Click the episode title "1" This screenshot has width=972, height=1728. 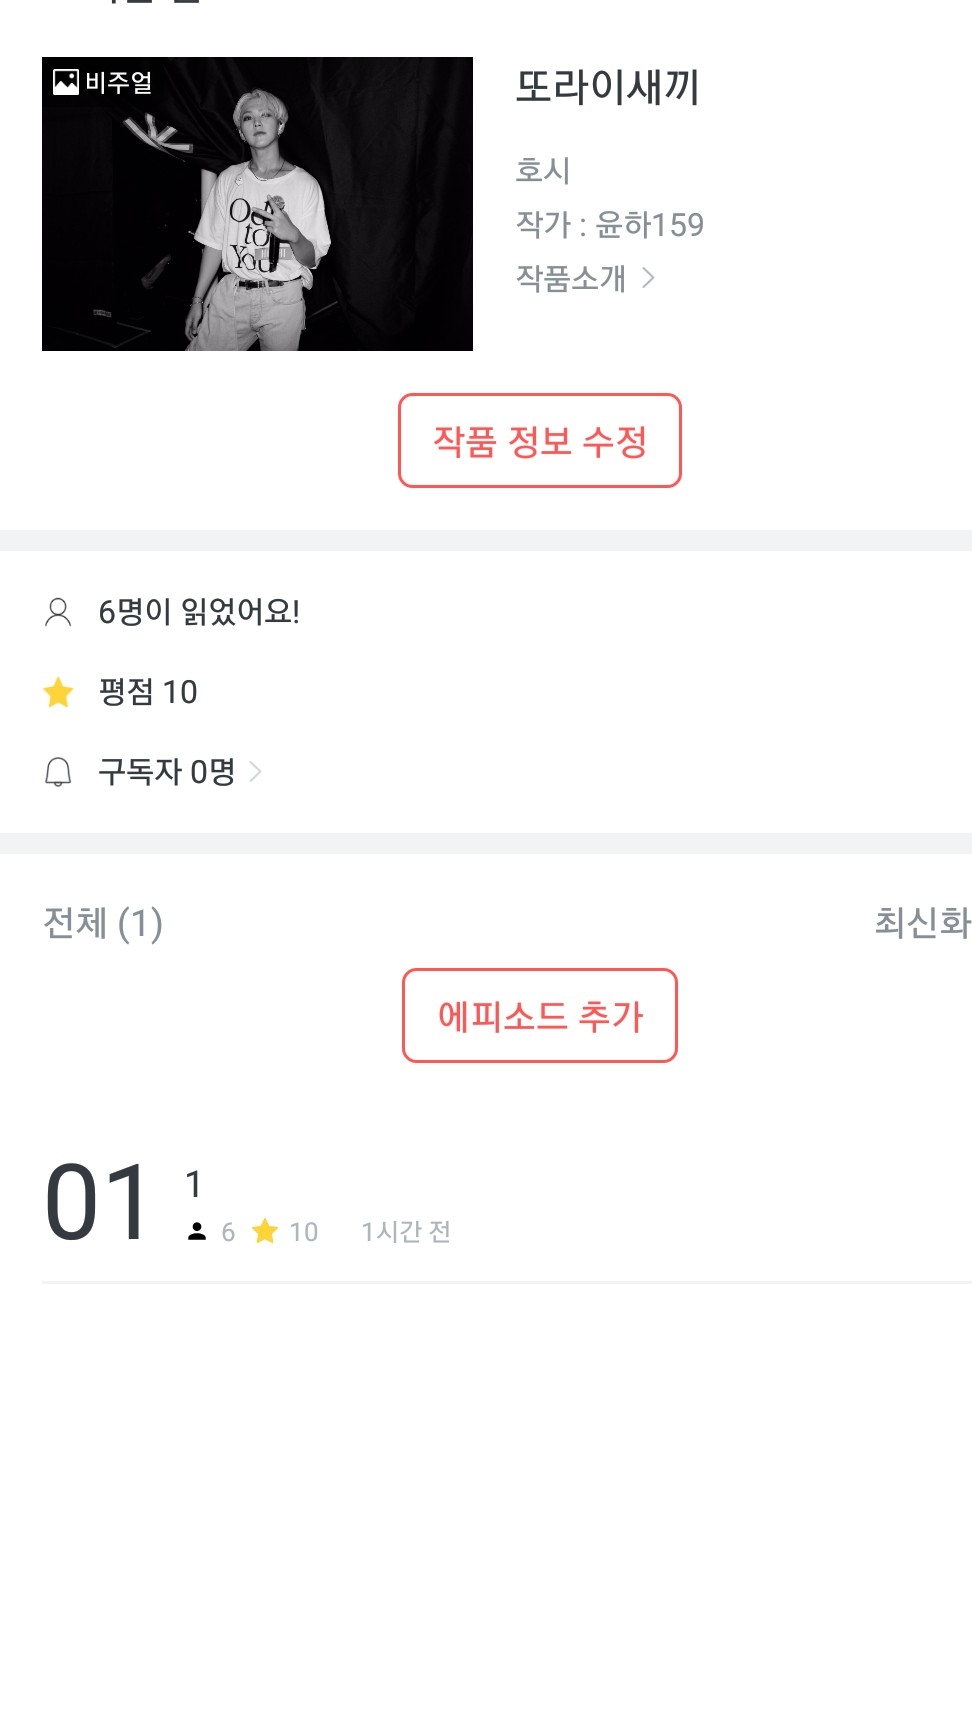tap(194, 1185)
